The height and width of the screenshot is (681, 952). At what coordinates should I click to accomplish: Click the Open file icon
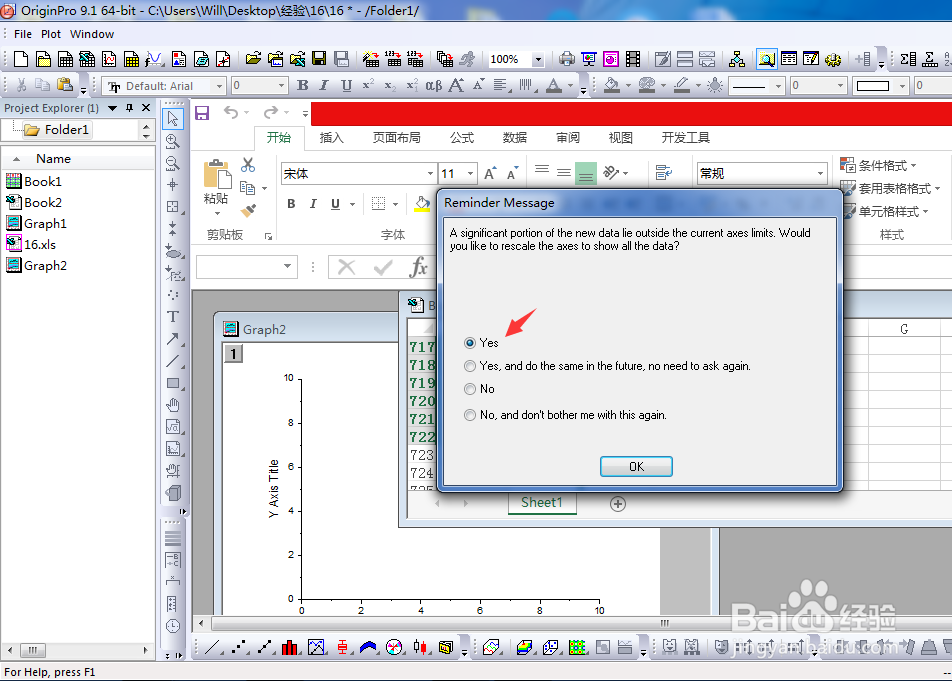pos(253,59)
